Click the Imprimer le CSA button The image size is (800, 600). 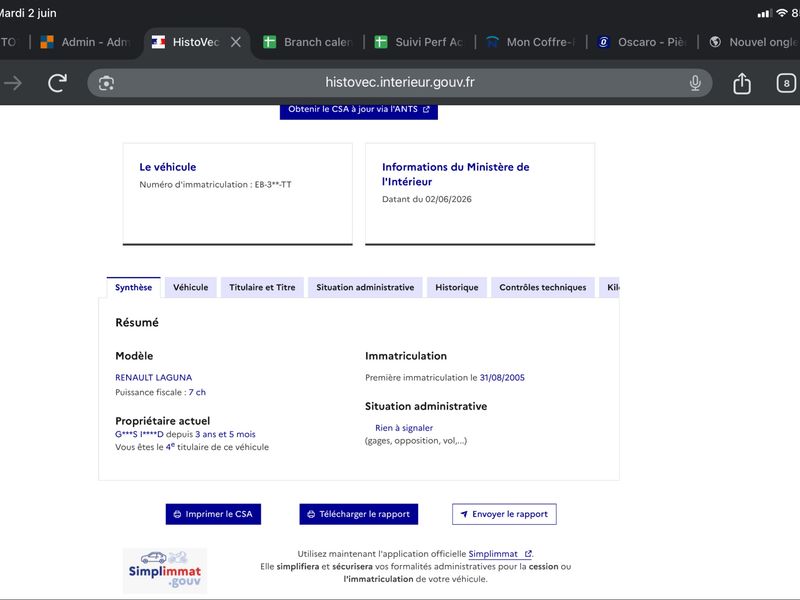[x=213, y=514]
